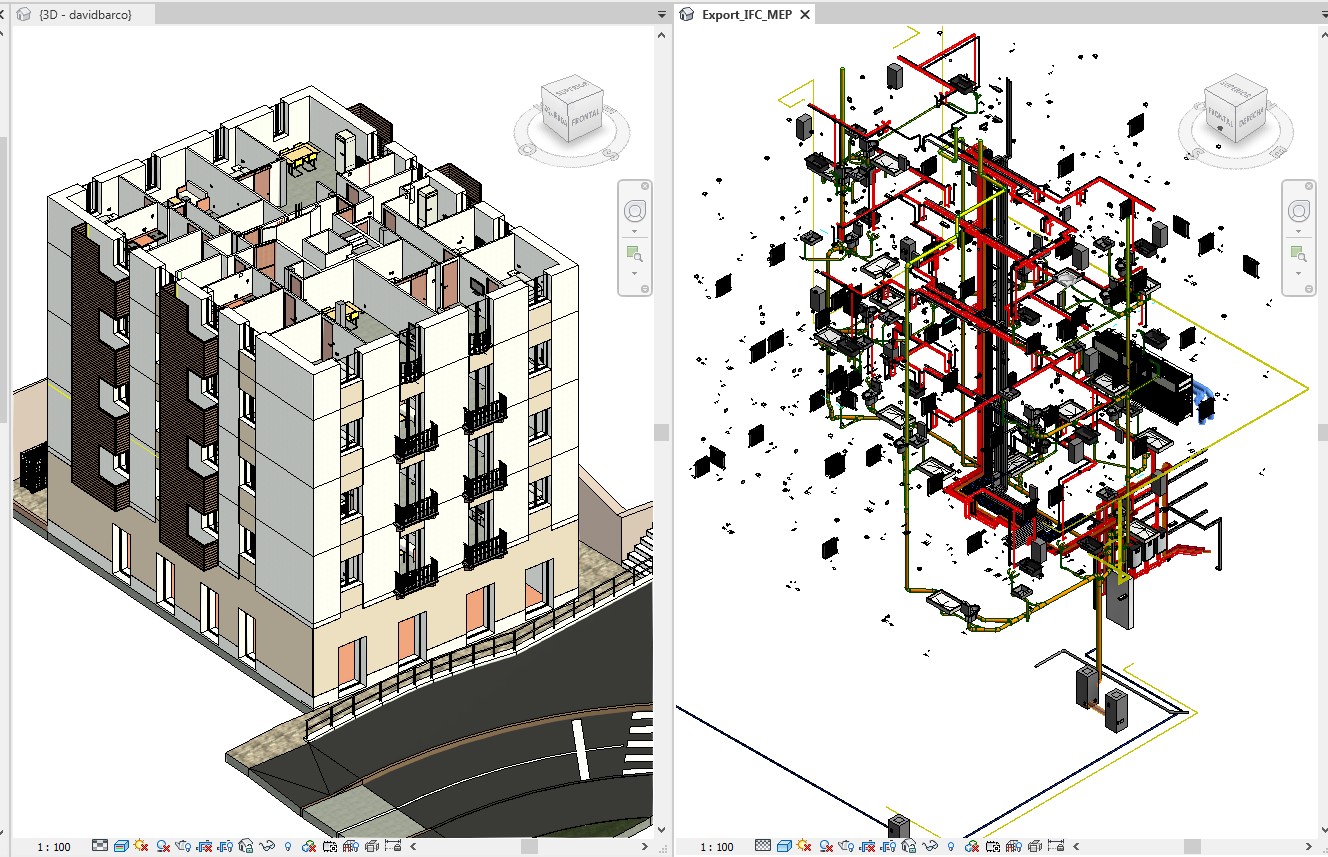The image size is (1328, 857).
Task: Click DERECHA face on Export_IFC_MEP ViewCube
Action: tap(1251, 119)
